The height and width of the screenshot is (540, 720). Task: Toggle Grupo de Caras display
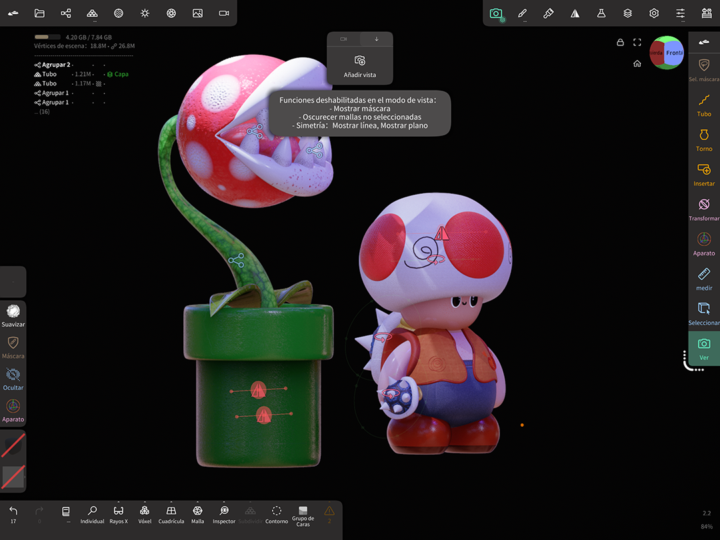click(x=303, y=516)
